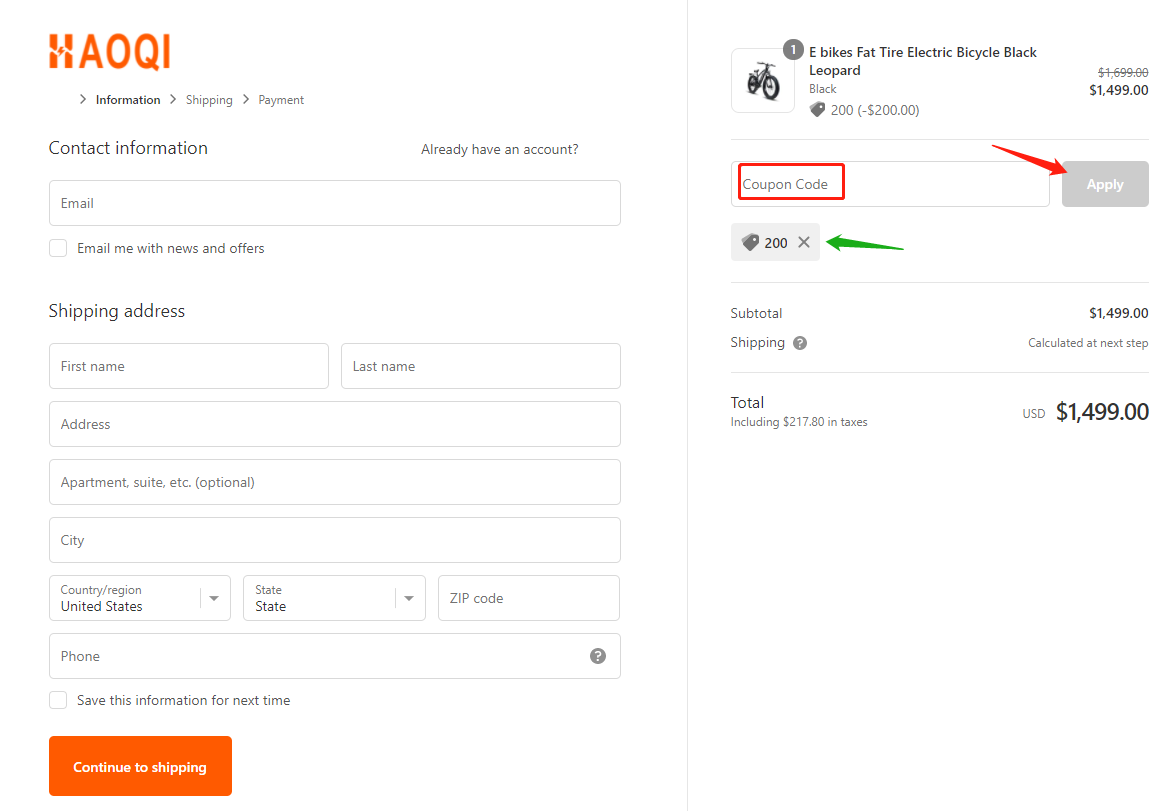Focus the Coupon Code field

(890, 184)
